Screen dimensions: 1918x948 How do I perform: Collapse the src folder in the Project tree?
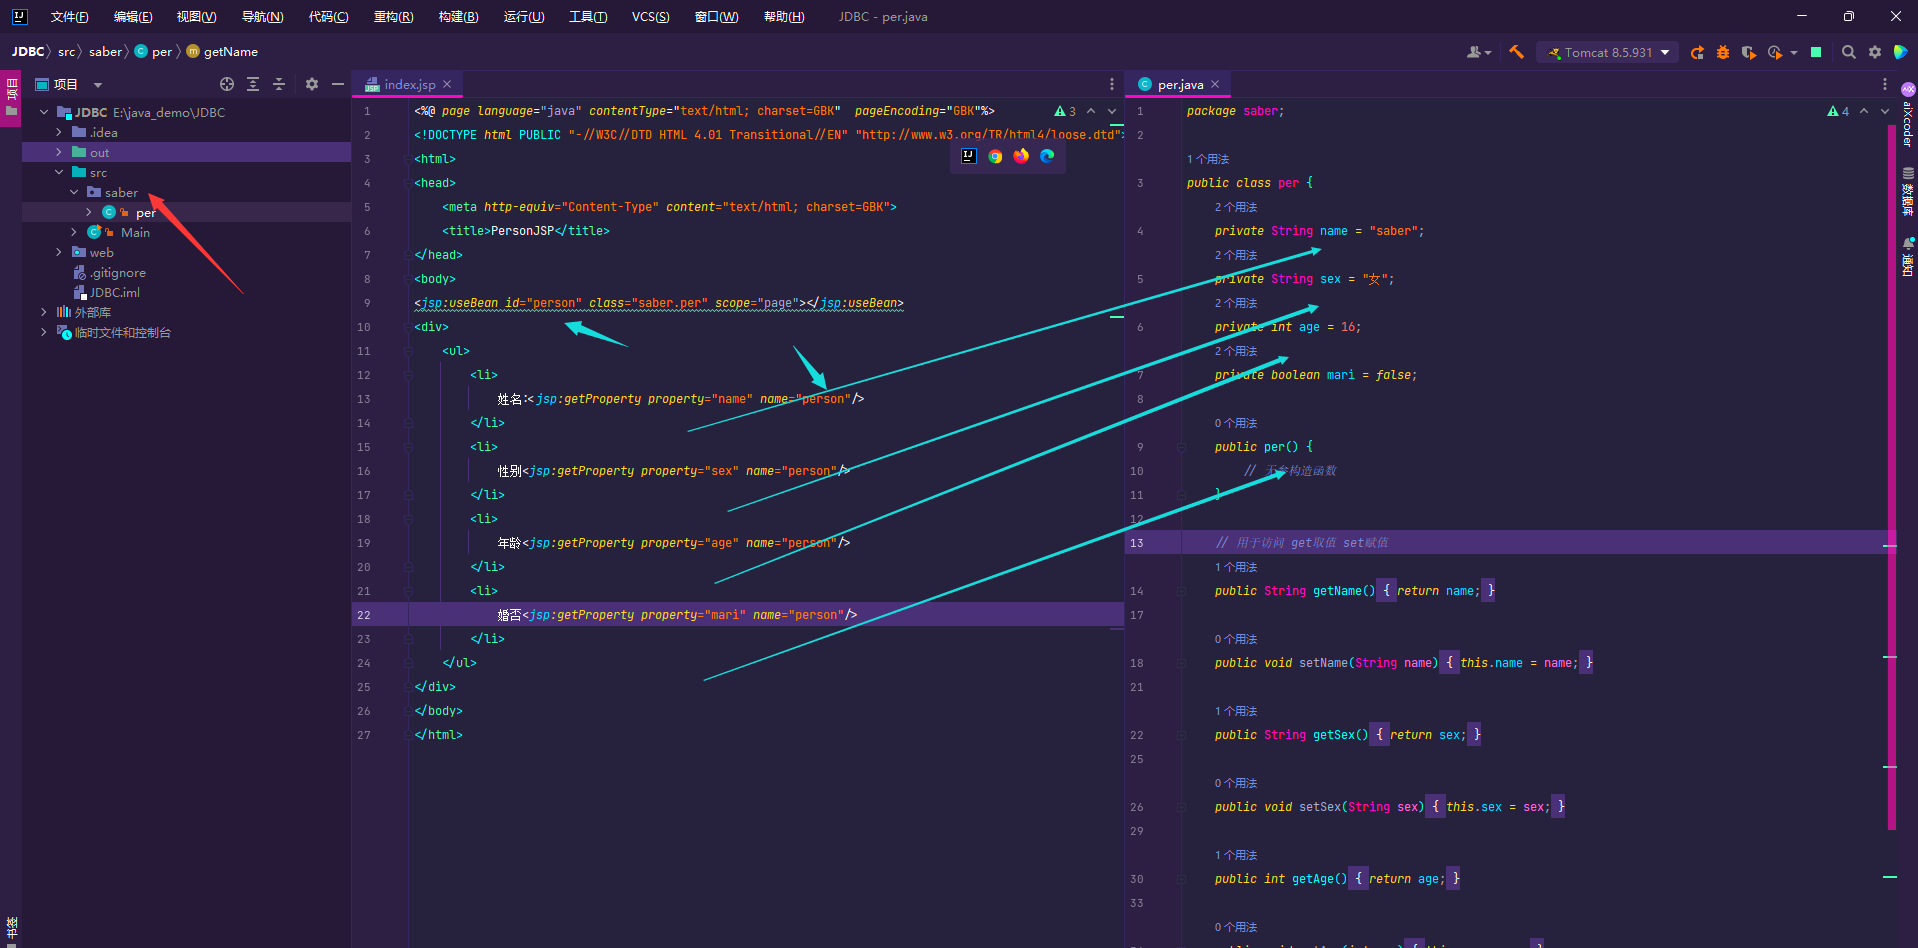coord(59,172)
